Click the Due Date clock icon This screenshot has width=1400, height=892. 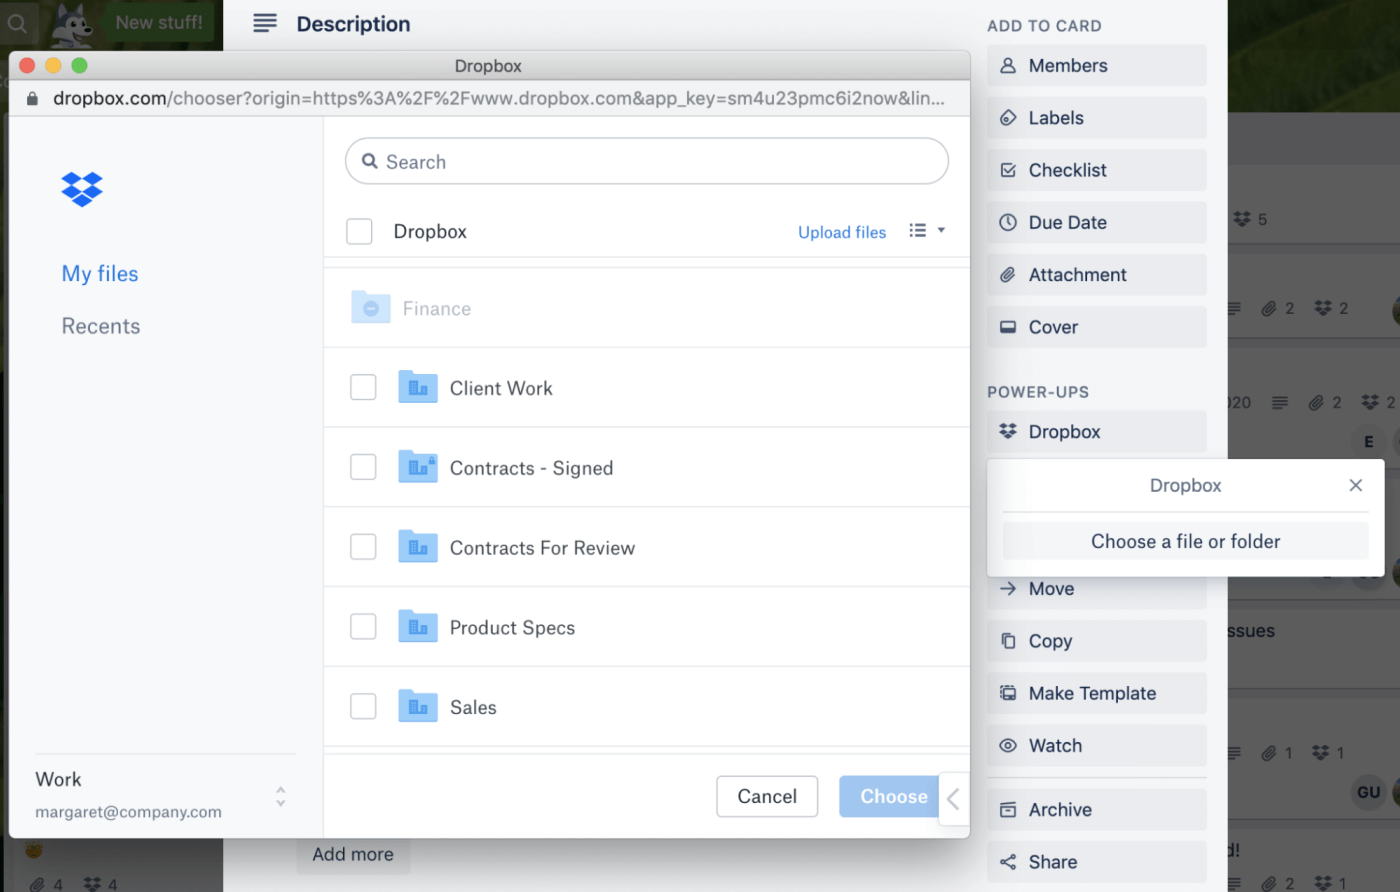point(1010,222)
